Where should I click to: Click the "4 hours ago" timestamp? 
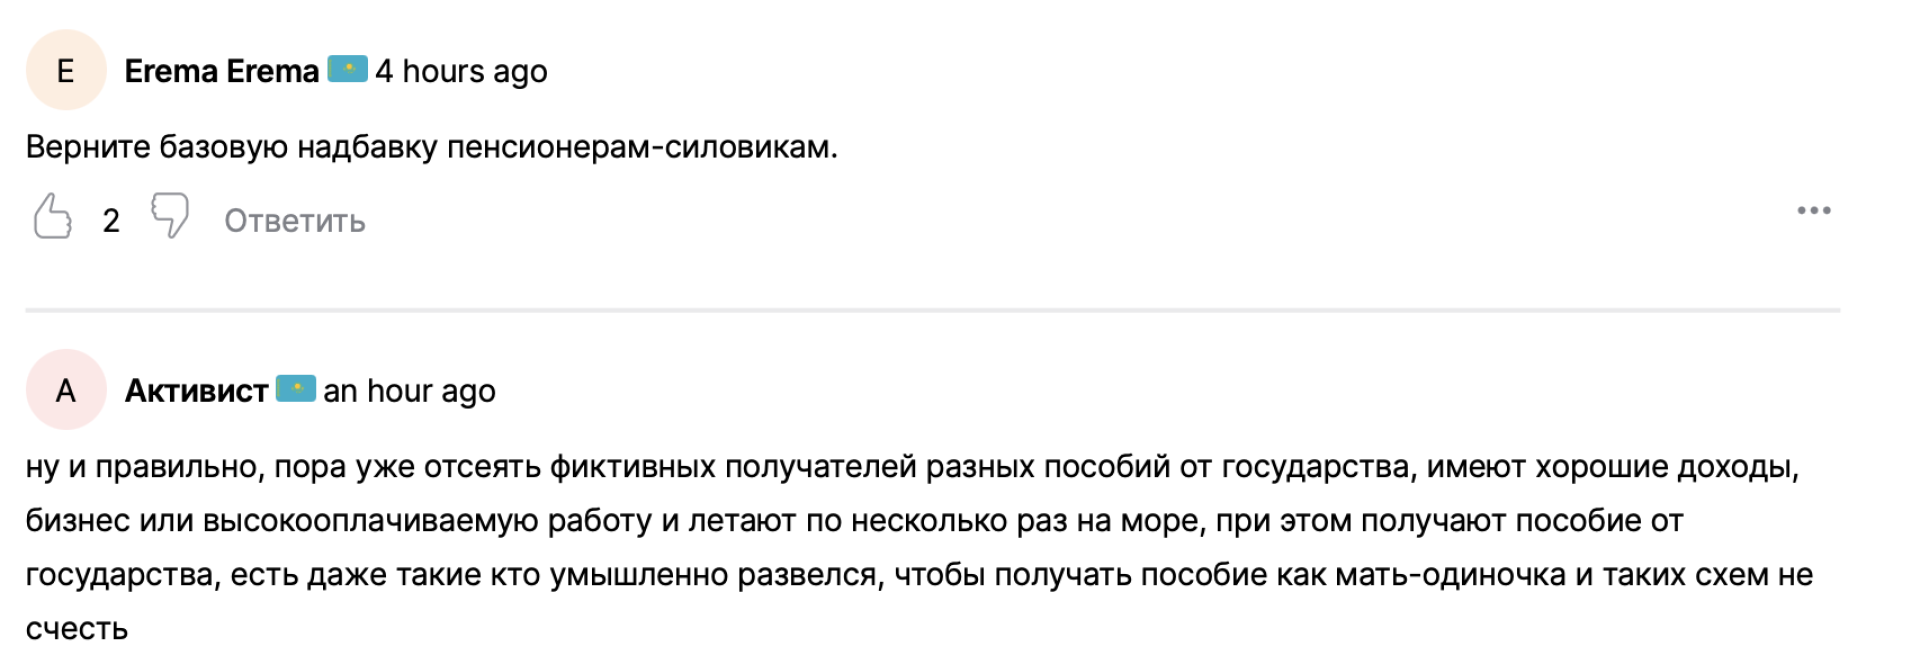click(x=461, y=71)
